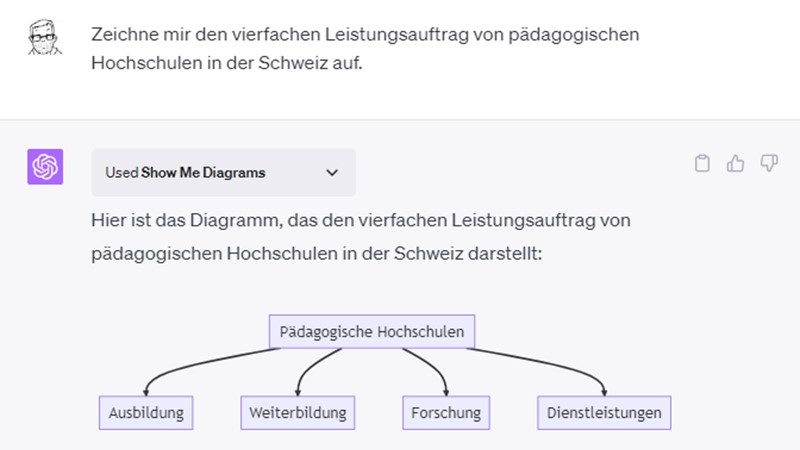Copy the response with the clipboard icon
800x450 pixels.
click(702, 163)
